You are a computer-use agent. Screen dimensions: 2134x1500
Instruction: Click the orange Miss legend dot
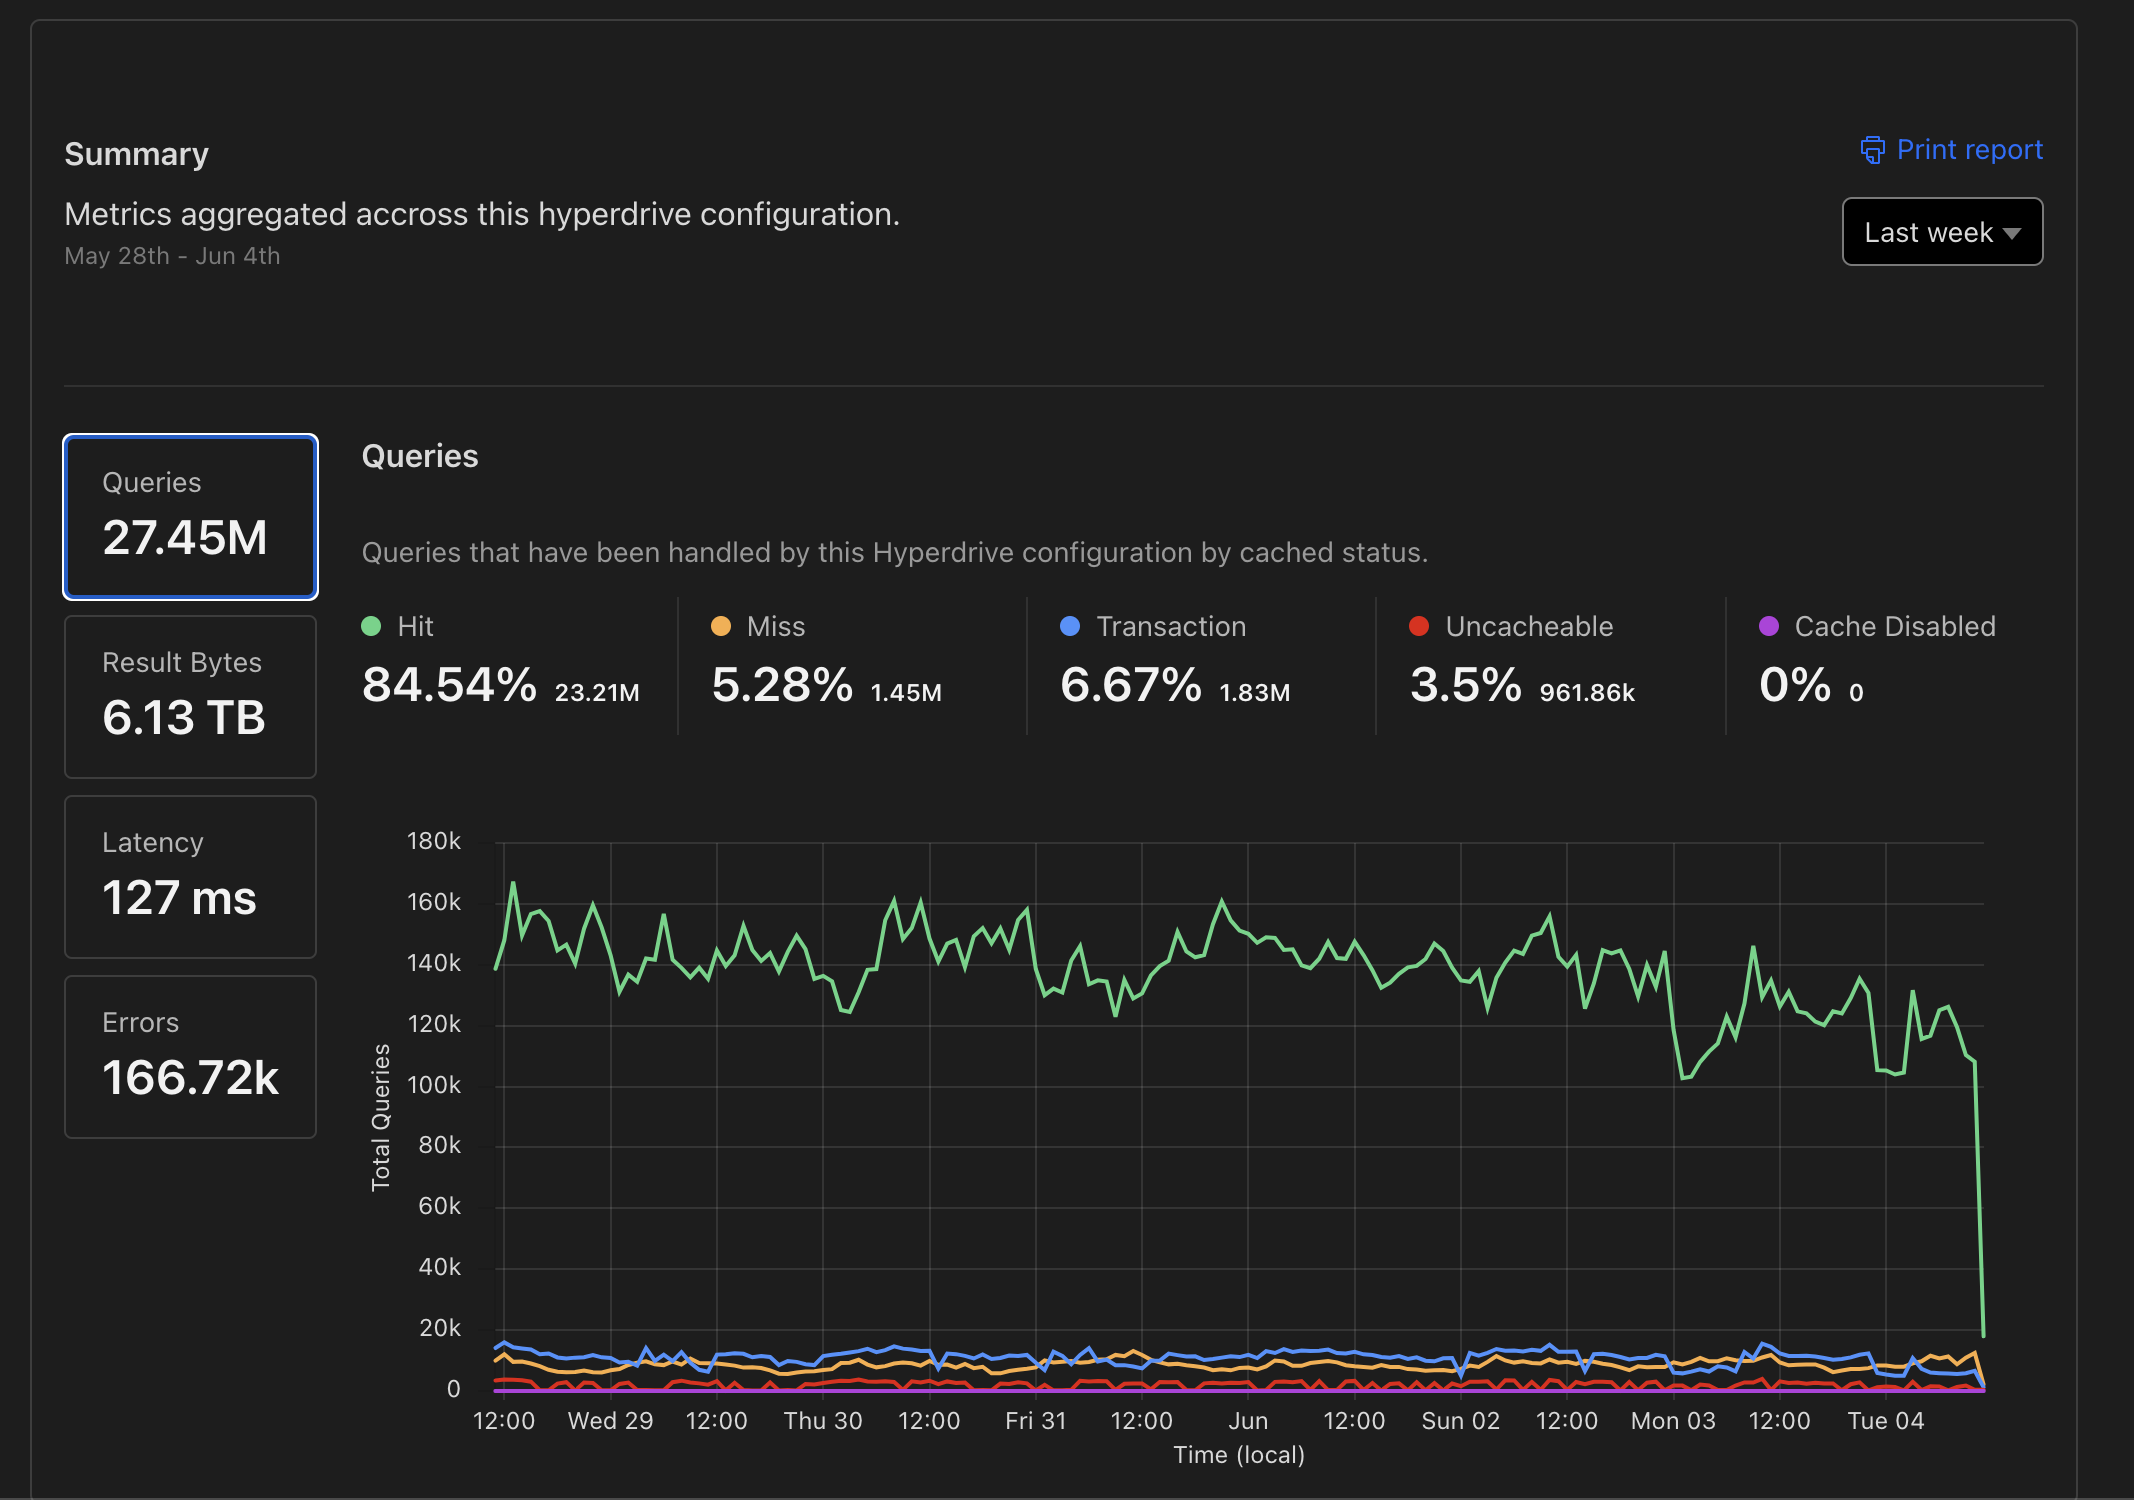(720, 626)
